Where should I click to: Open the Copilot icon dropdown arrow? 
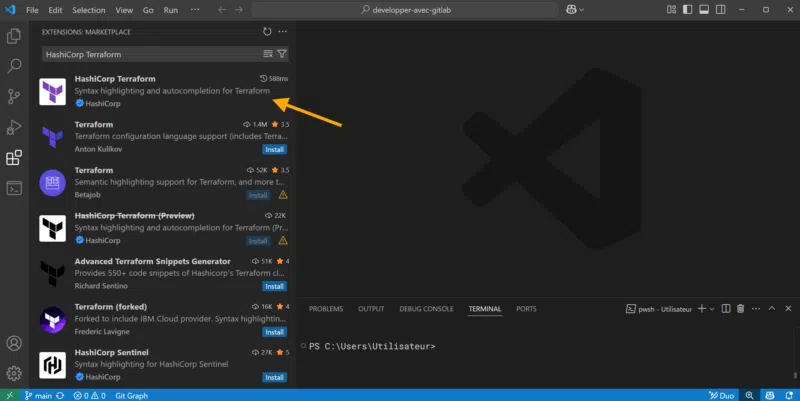click(x=581, y=10)
